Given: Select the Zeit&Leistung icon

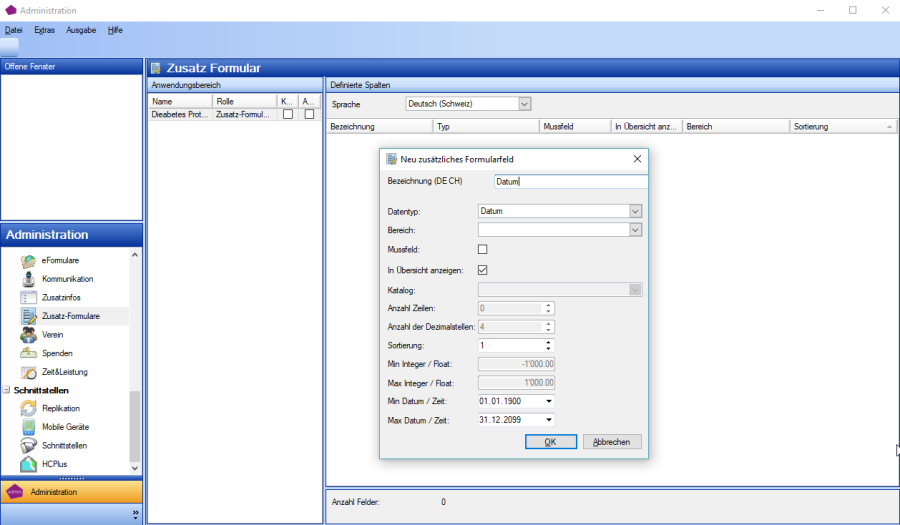Looking at the screenshot, I should (x=29, y=372).
